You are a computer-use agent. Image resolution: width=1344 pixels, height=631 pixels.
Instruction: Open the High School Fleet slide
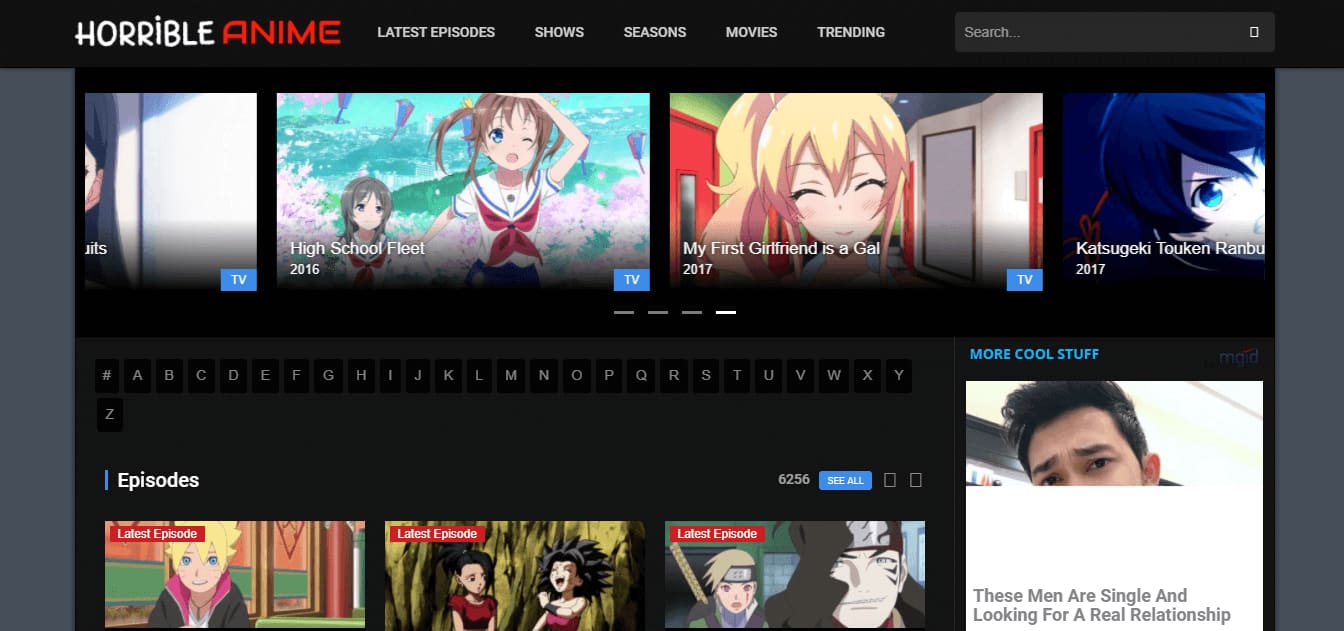point(463,192)
